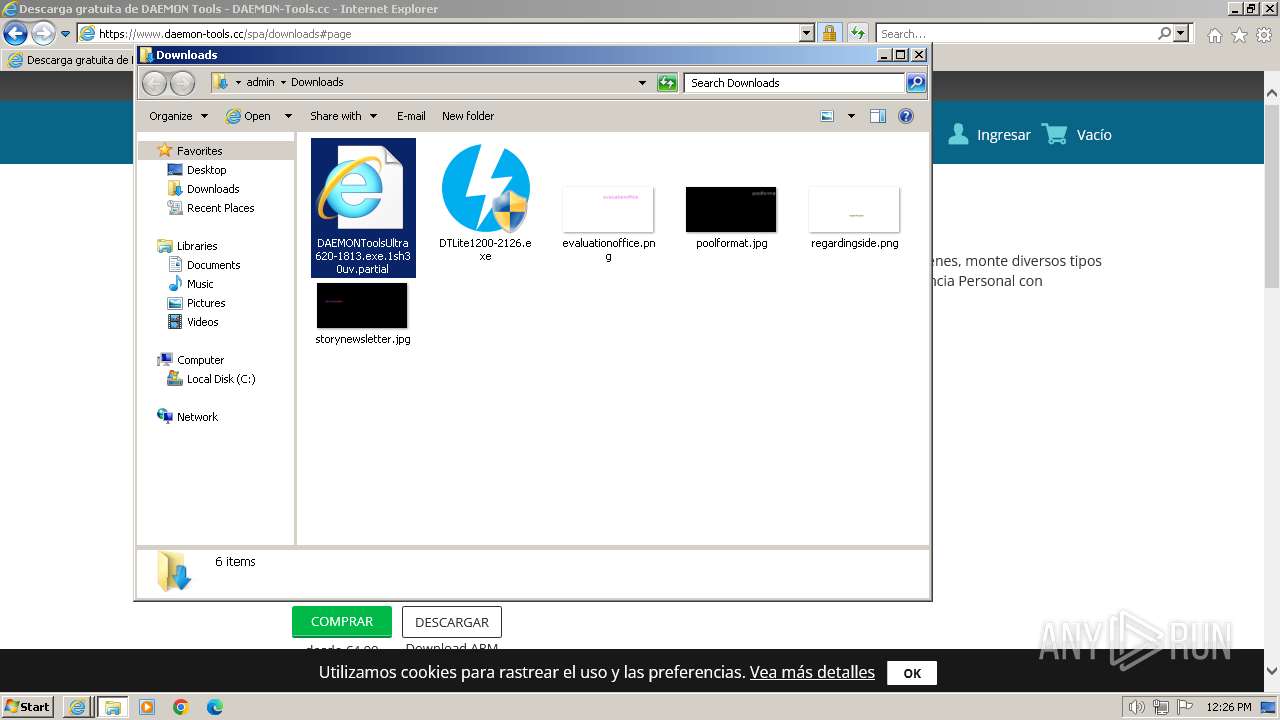Open Windows Media Player from taskbar
1280x720 pixels.
point(147,707)
